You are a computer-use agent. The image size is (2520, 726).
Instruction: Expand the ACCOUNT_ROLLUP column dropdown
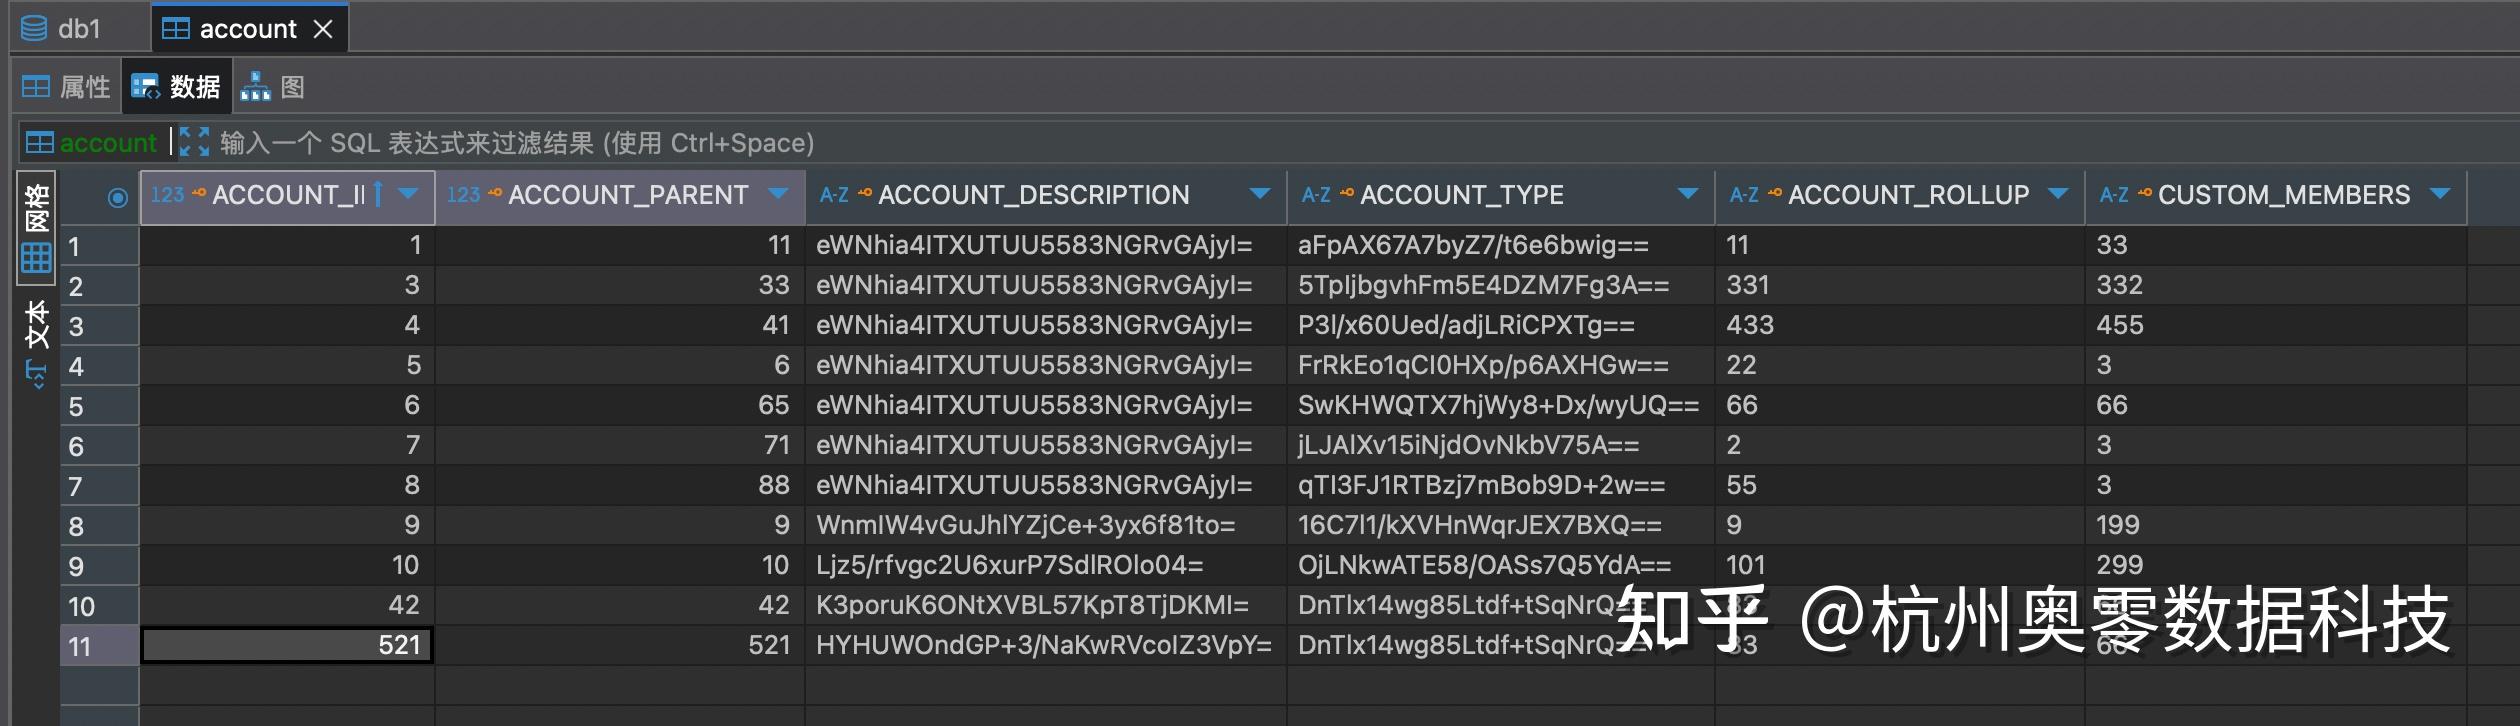(2058, 194)
